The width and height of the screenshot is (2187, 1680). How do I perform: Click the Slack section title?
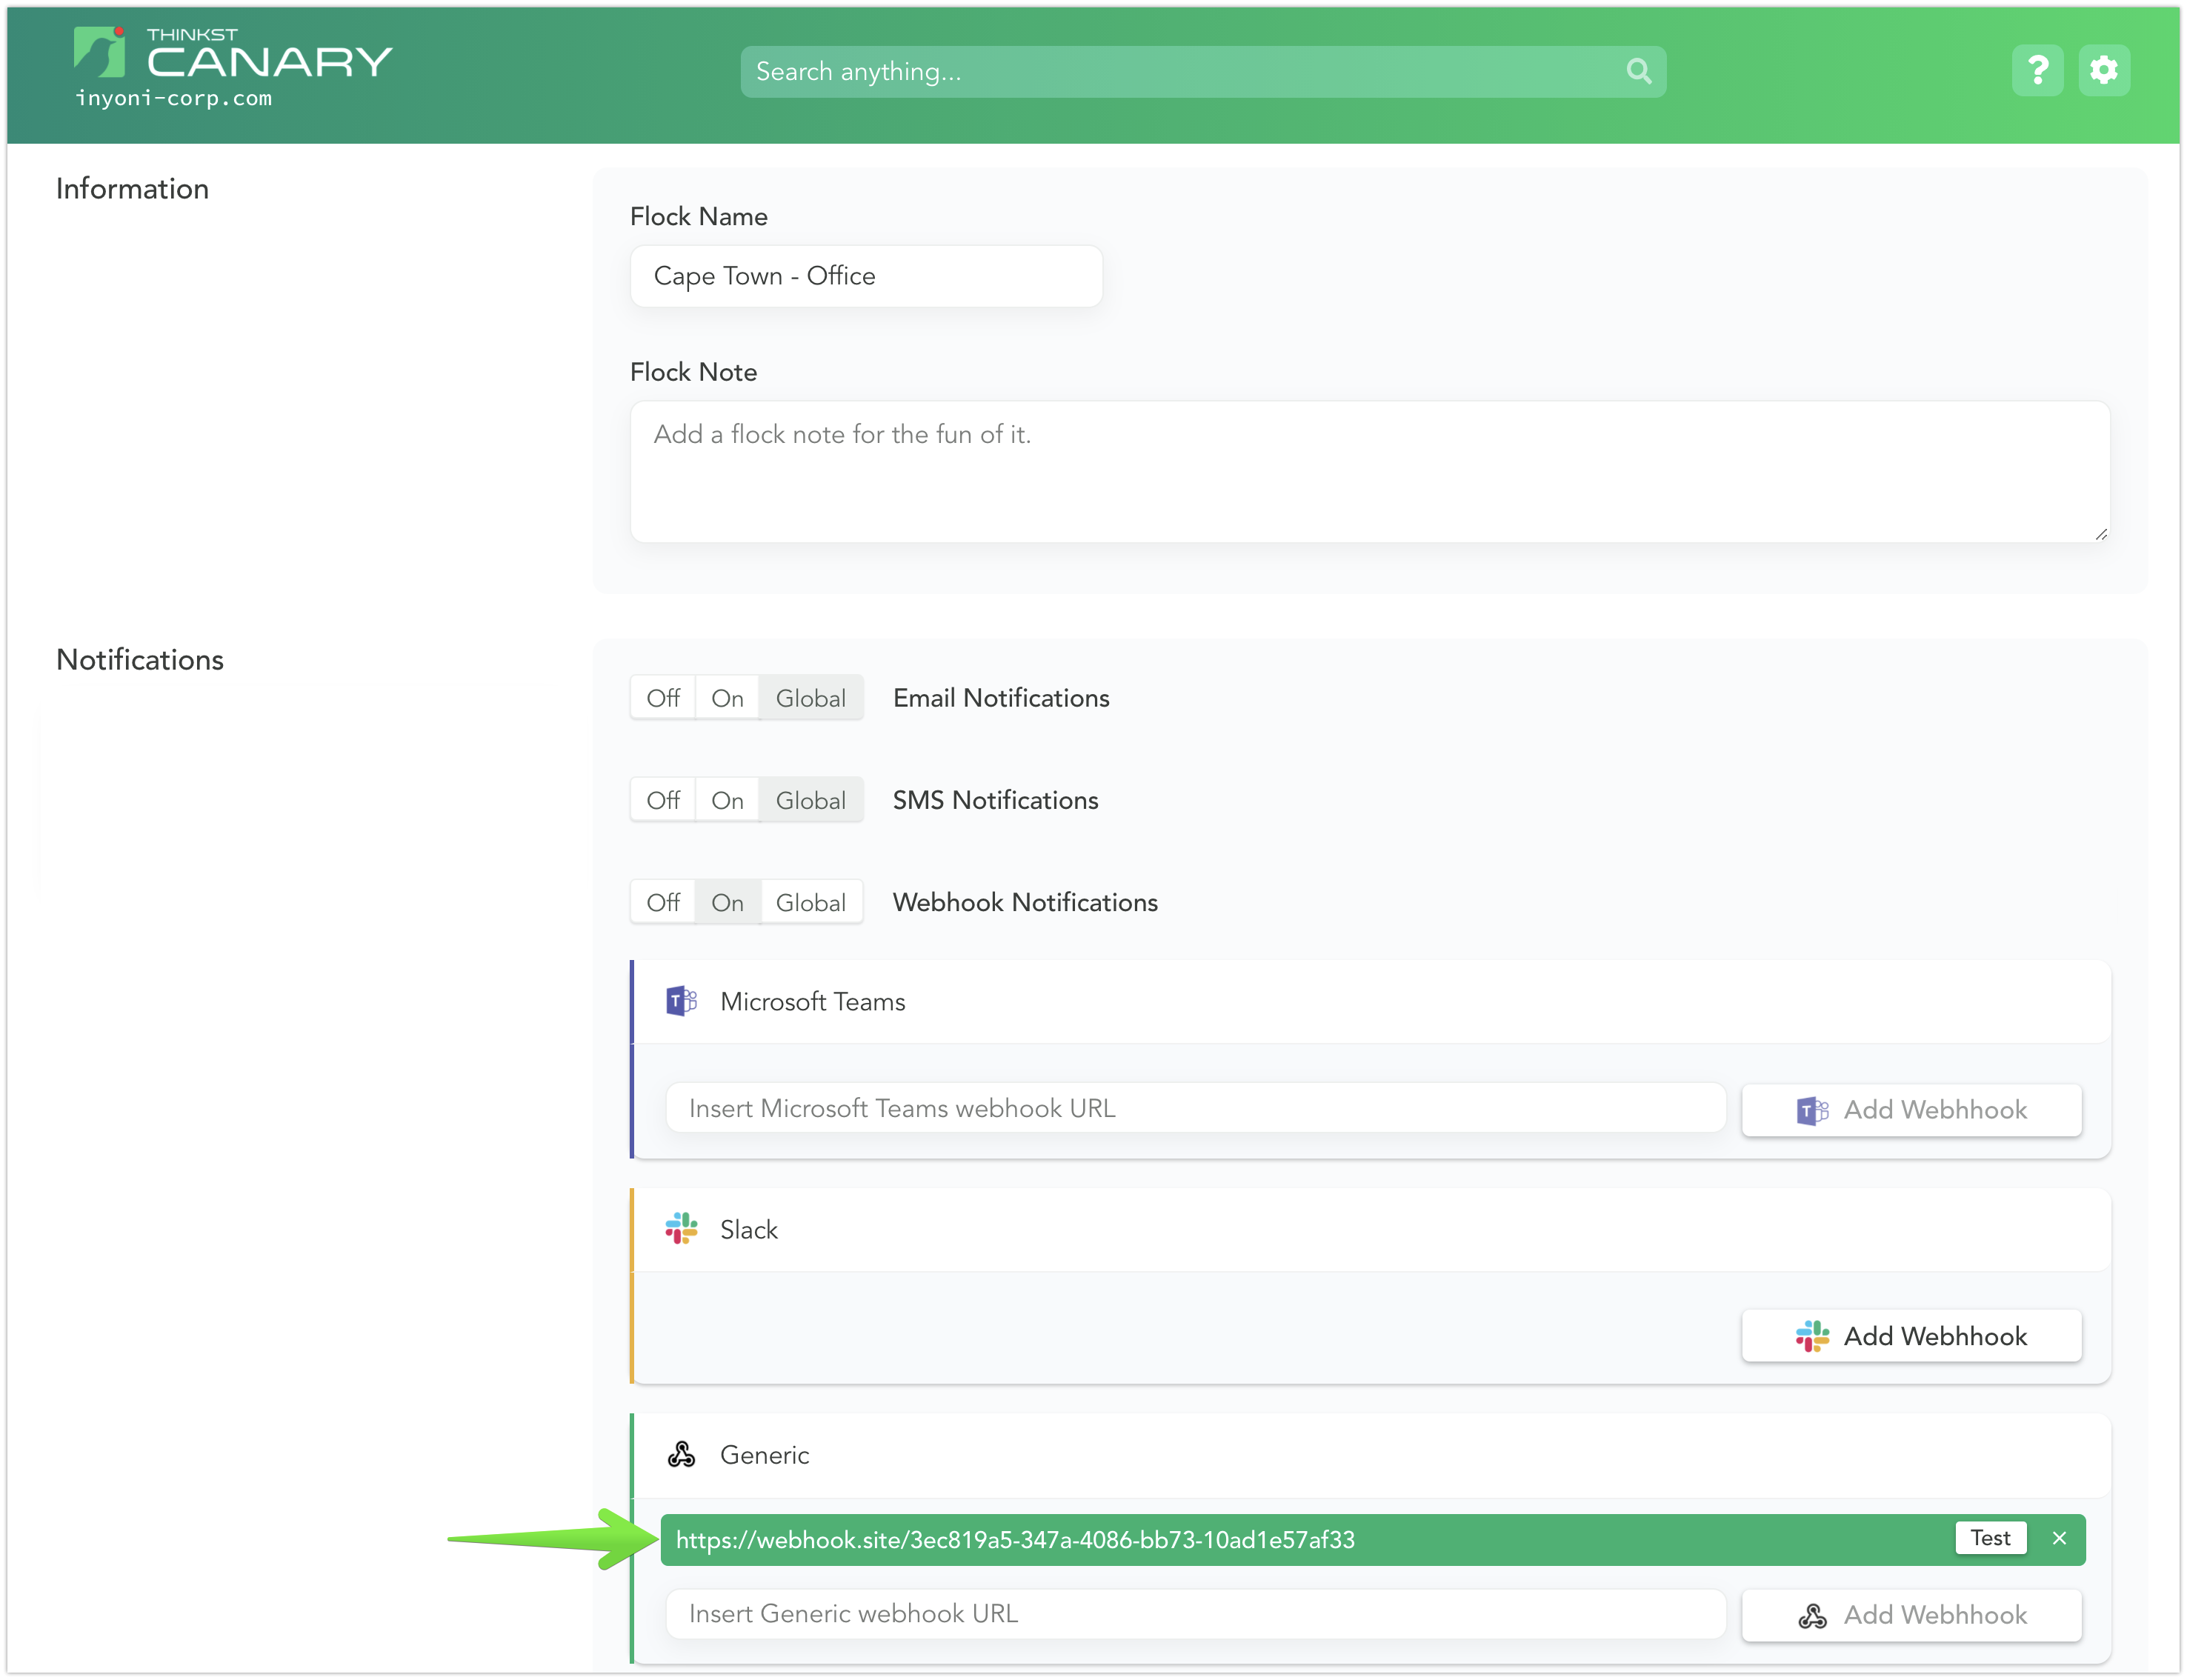749,1230
